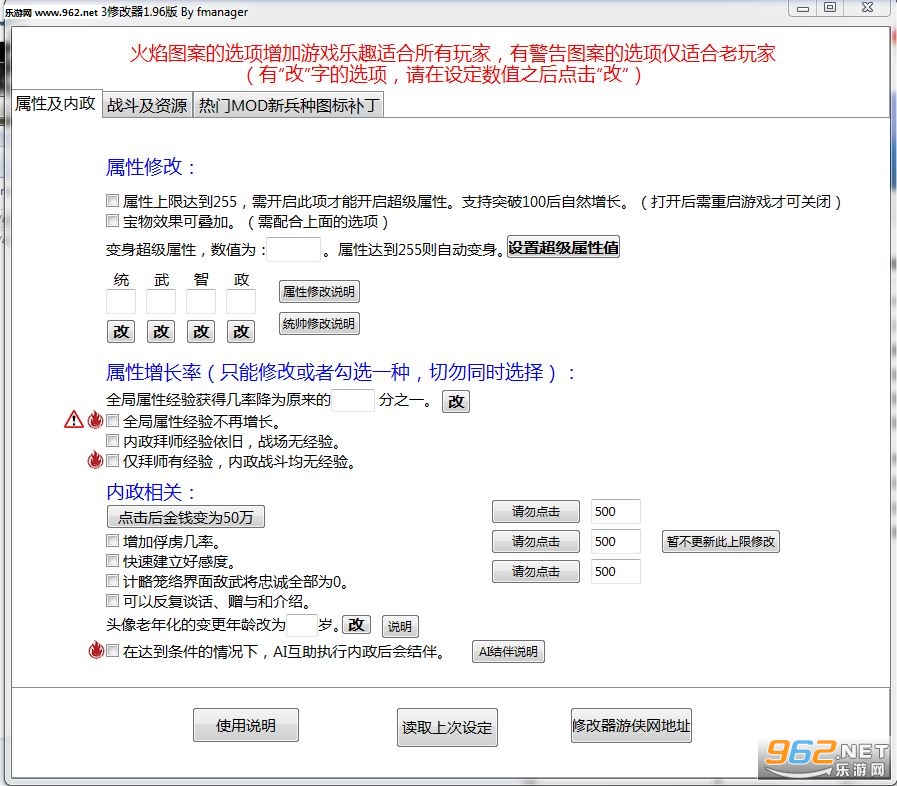
Task: Focus the first 500 value field
Action: coord(616,511)
